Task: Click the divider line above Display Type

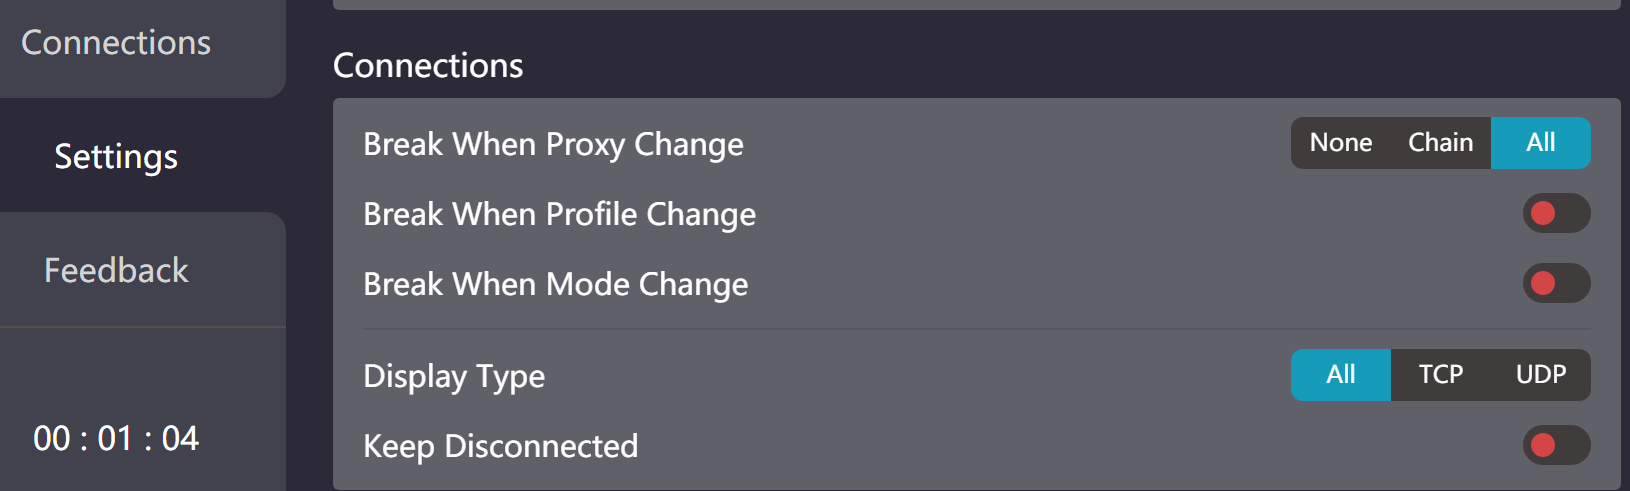Action: pyautogui.click(x=977, y=329)
